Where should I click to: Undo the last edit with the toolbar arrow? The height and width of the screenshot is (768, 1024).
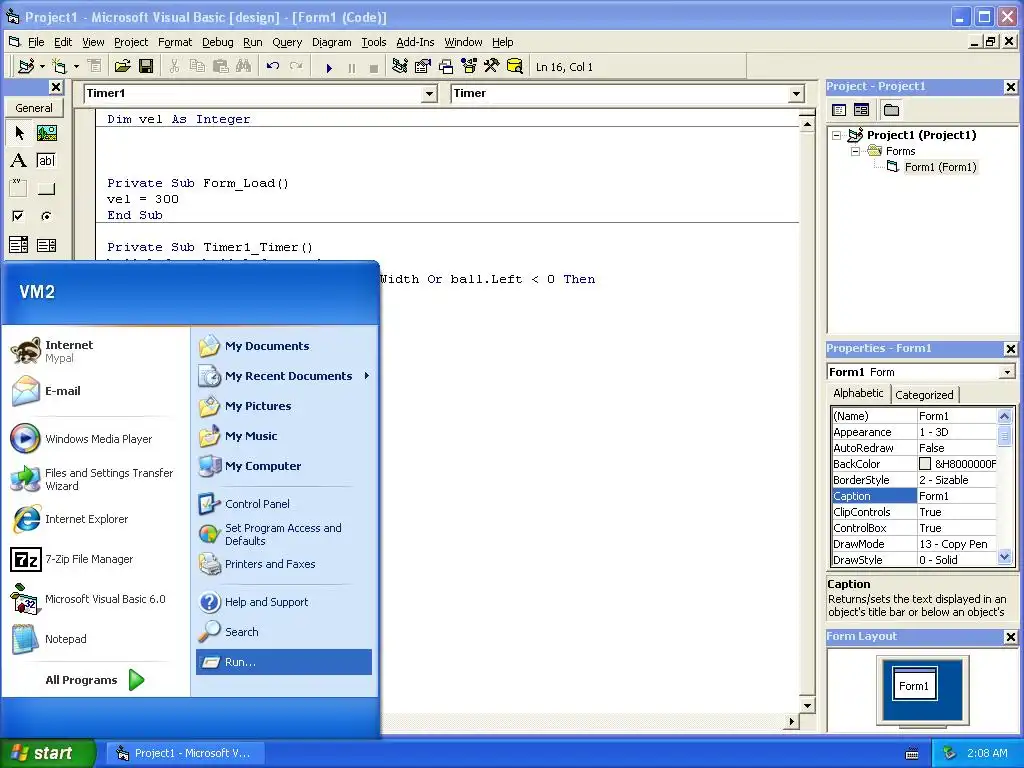pyautogui.click(x=273, y=67)
